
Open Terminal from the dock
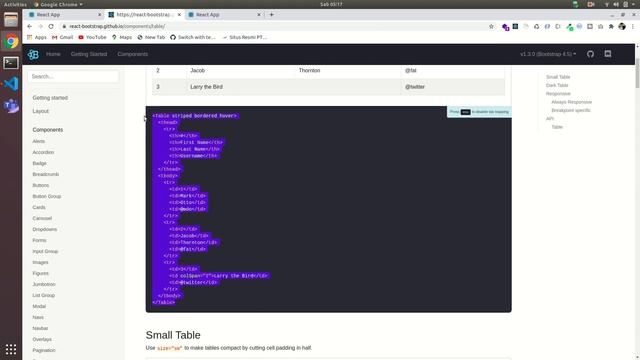[x=11, y=62]
